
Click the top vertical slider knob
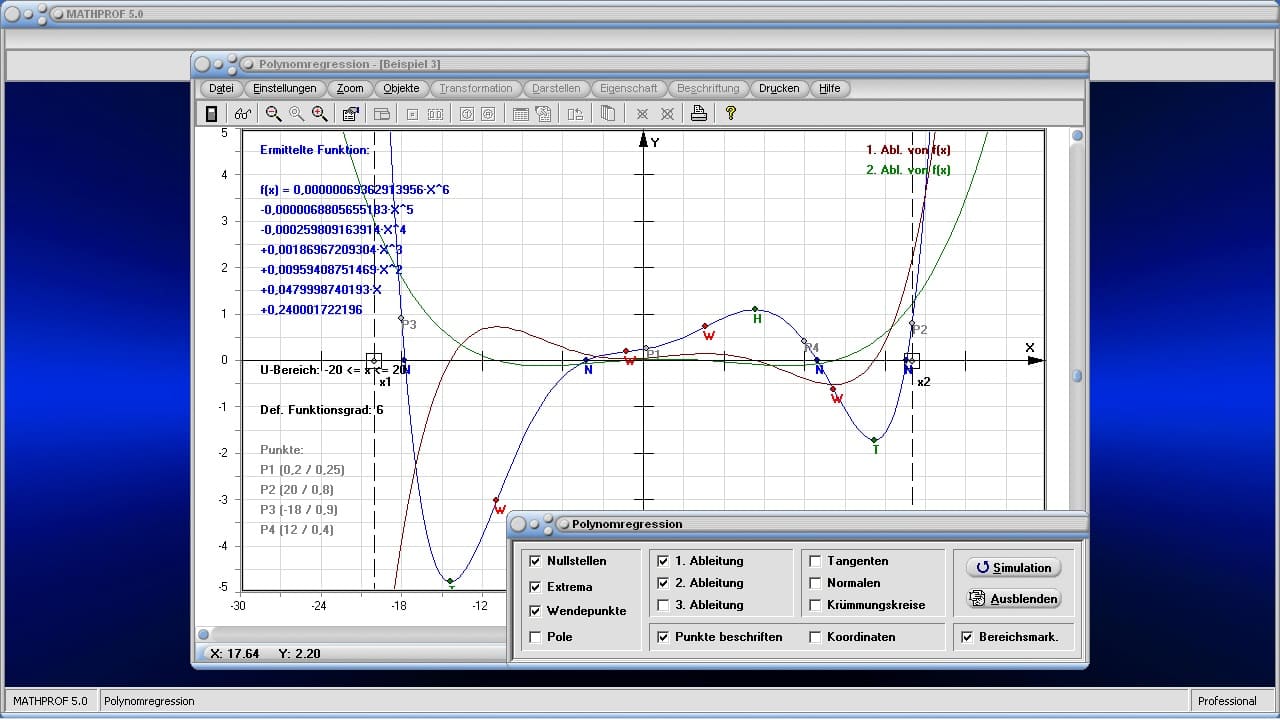pyautogui.click(x=1077, y=136)
